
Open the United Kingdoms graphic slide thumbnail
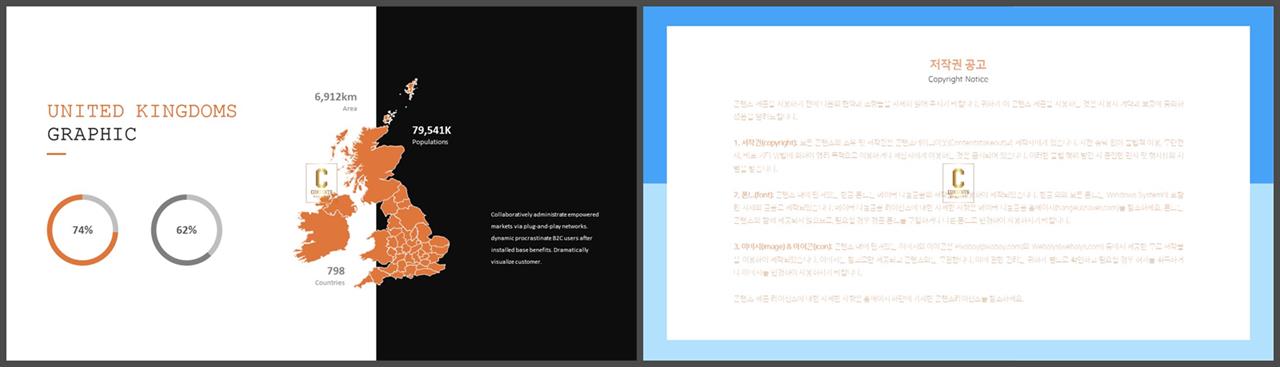click(322, 183)
